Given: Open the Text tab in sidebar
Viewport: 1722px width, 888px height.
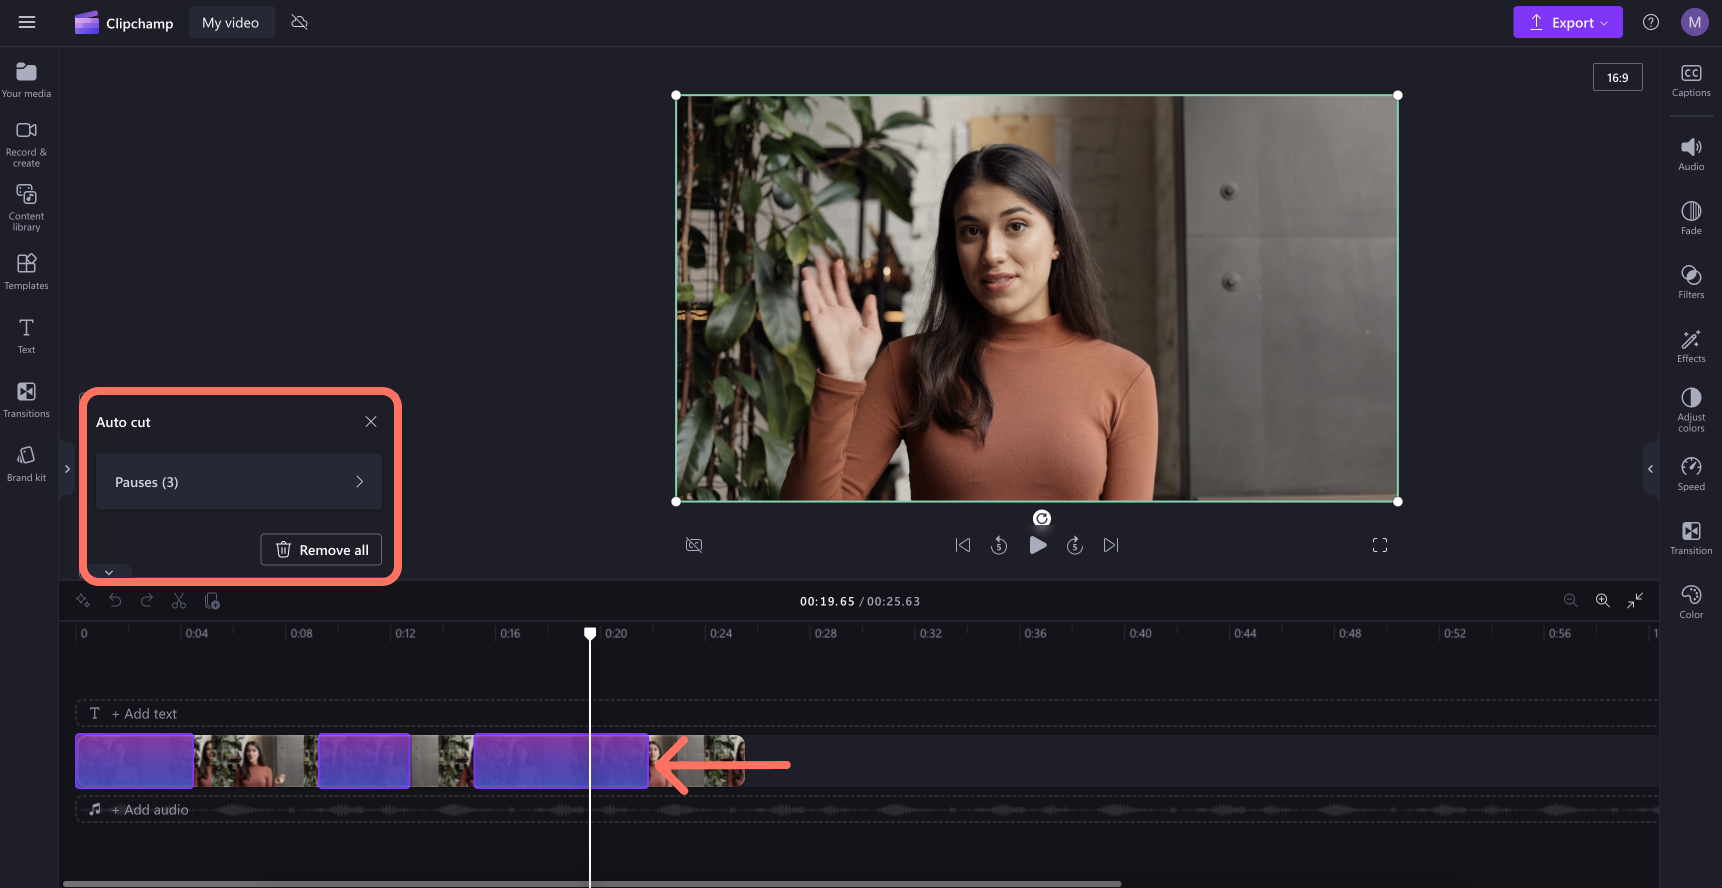Looking at the screenshot, I should click(27, 336).
